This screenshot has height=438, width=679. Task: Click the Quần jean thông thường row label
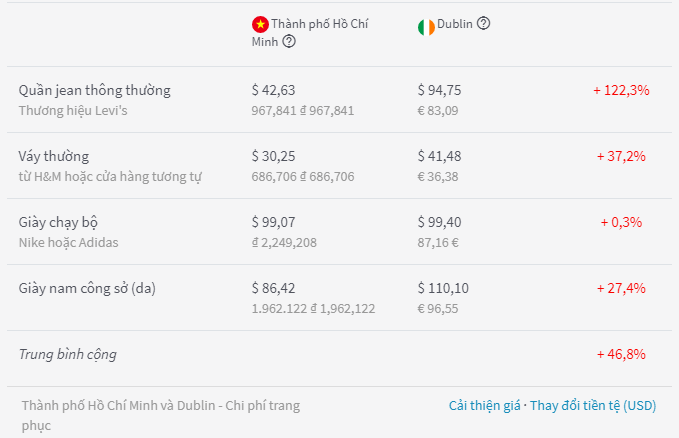click(94, 90)
